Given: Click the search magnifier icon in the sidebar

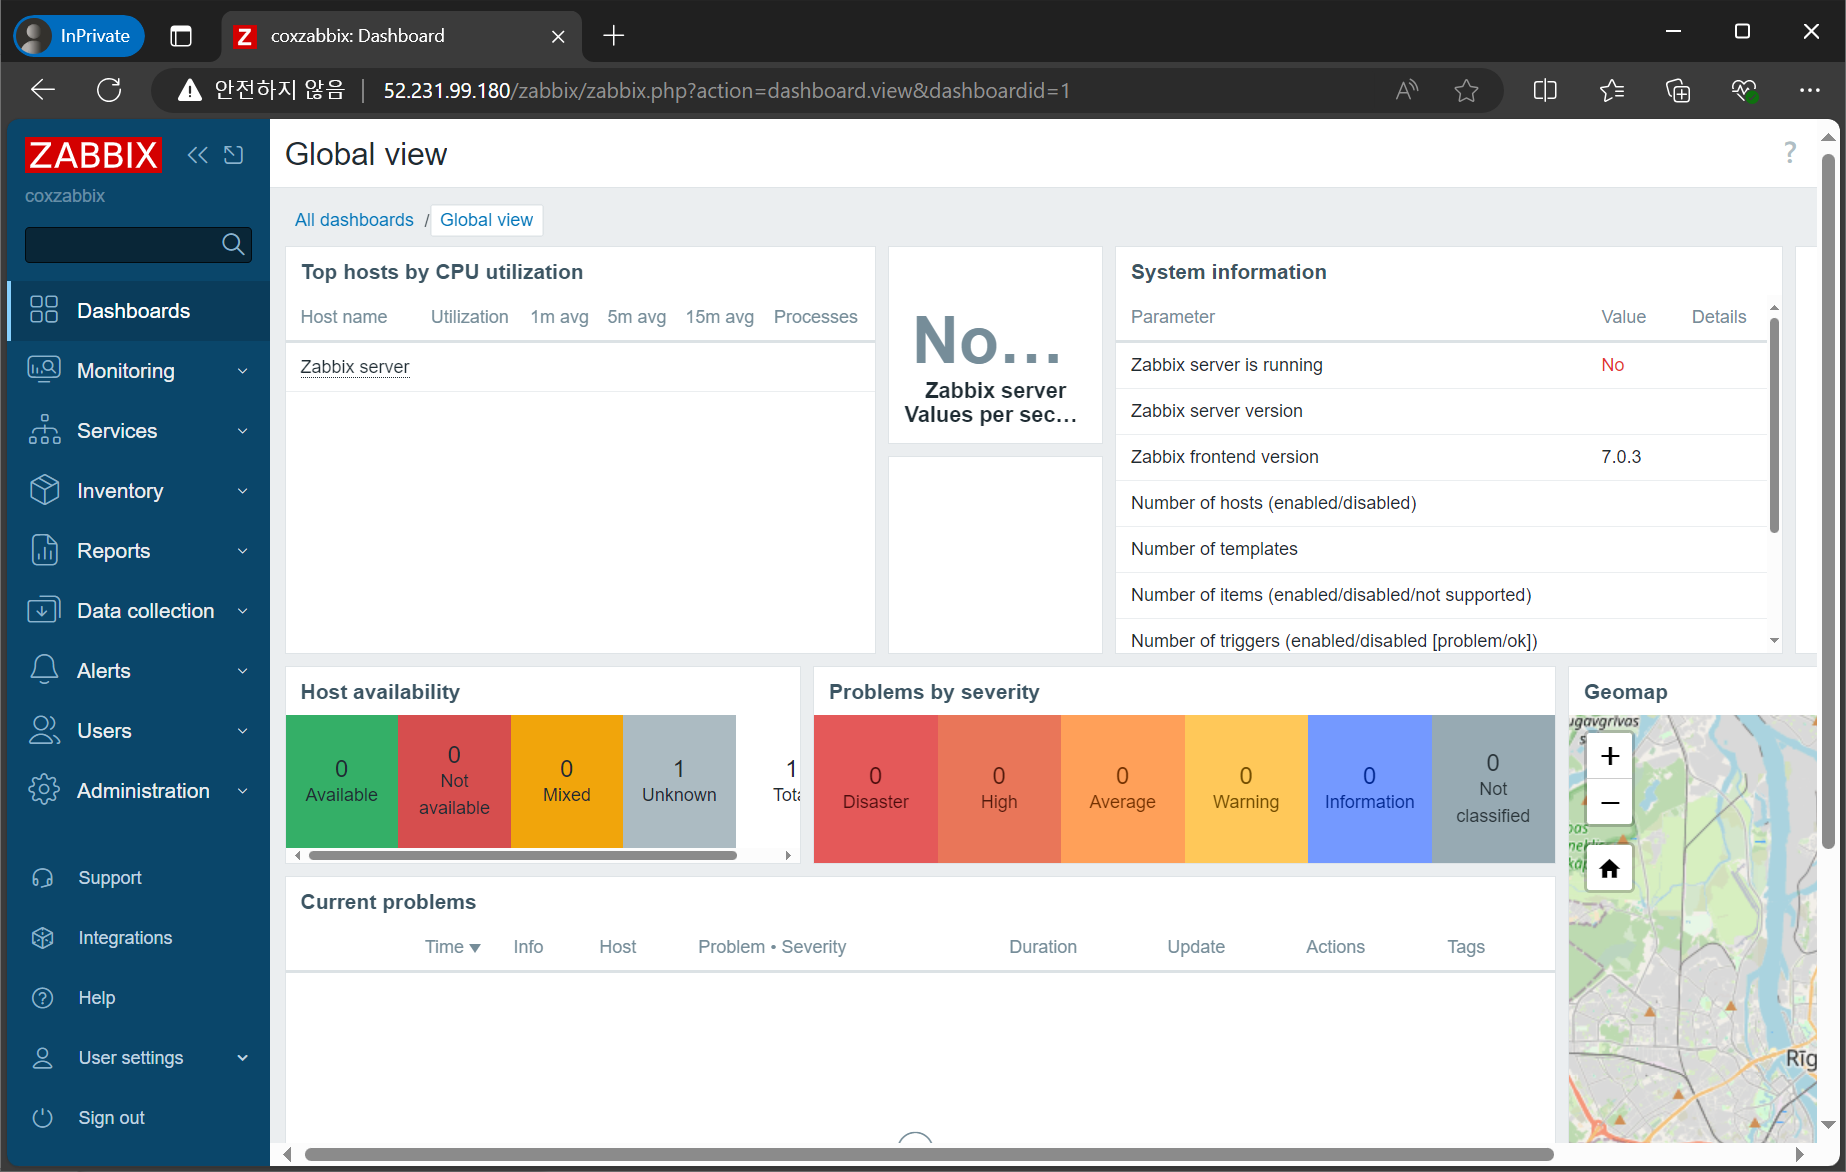Looking at the screenshot, I should click(233, 244).
